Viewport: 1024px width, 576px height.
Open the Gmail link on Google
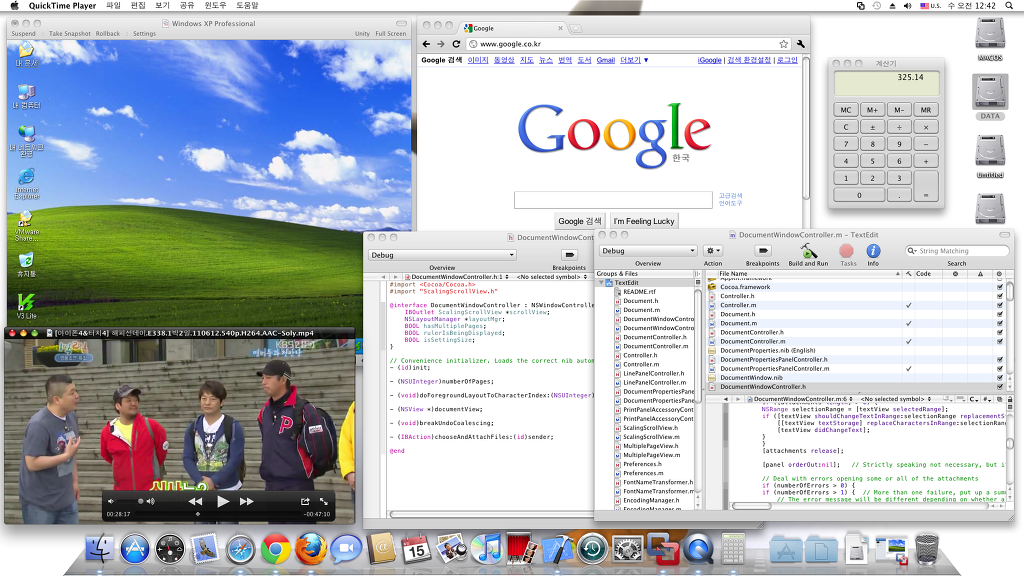pos(605,60)
